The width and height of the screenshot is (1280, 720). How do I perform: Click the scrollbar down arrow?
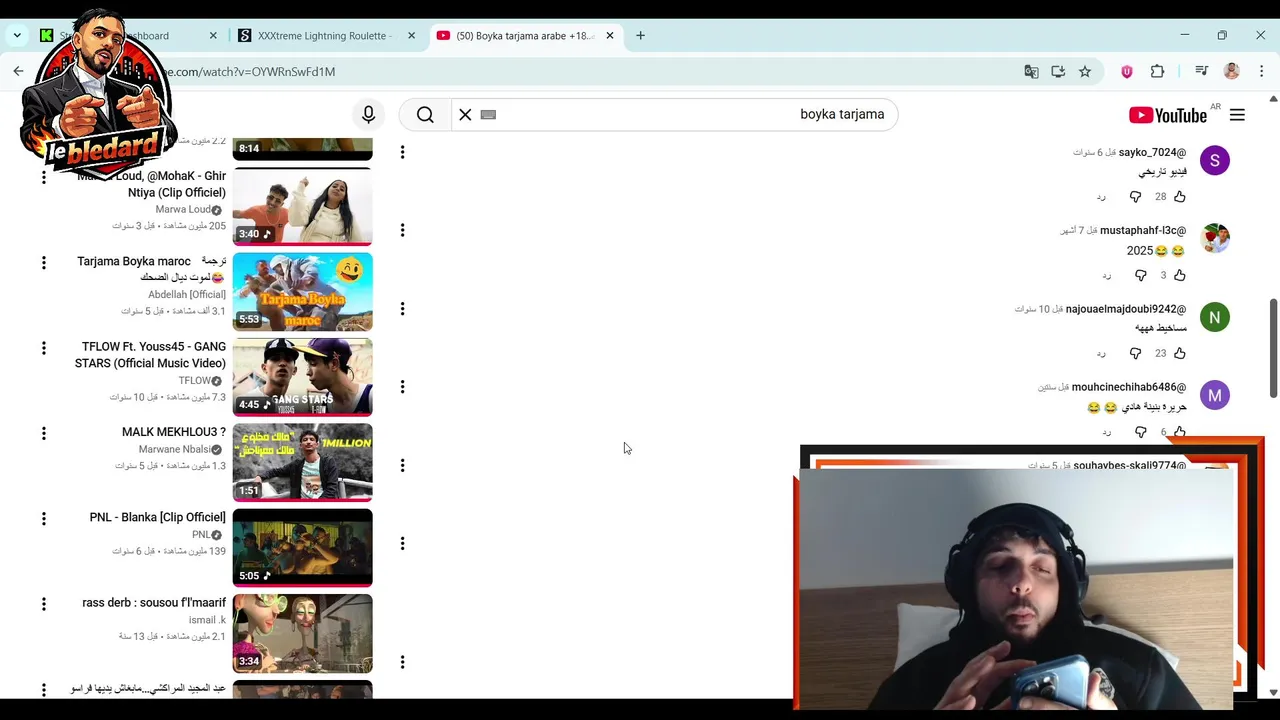coord(1273,692)
